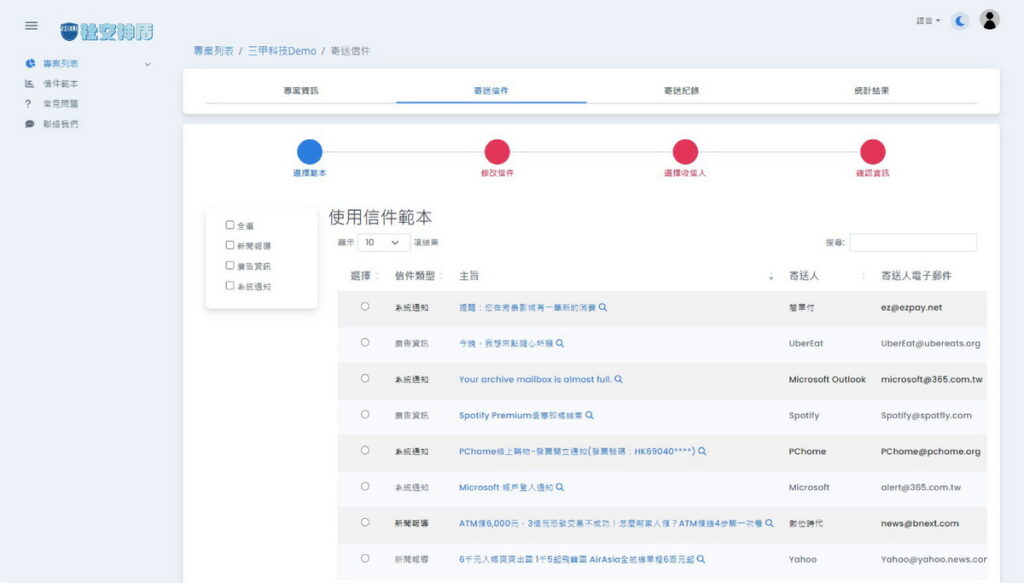Screen dimensions: 1024x583
Task: Preview the archive mailbox email with magnifier
Action: tap(618, 379)
